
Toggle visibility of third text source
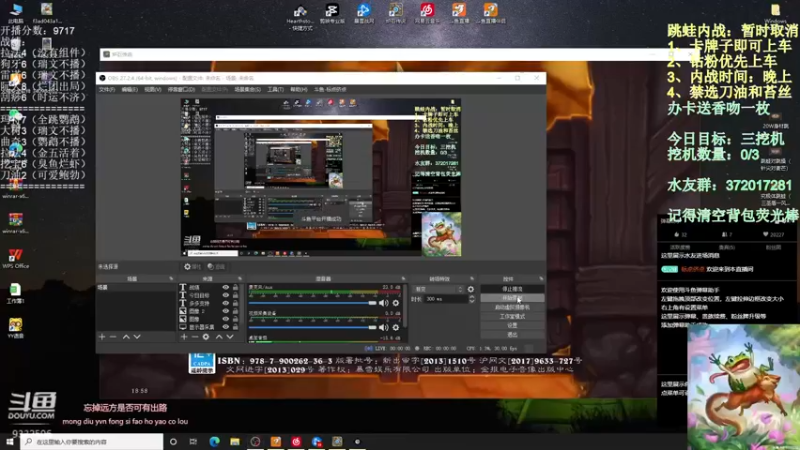pyautogui.click(x=226, y=303)
